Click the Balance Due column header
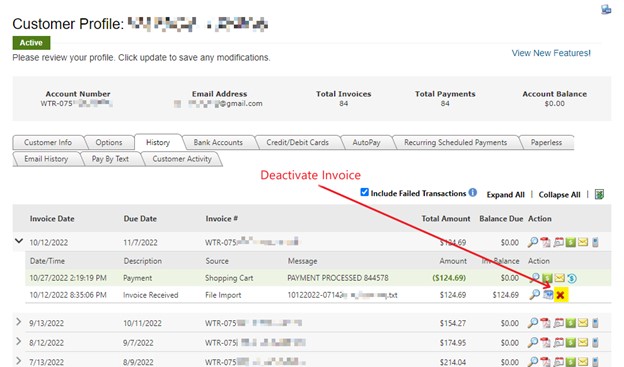Screen dimensions: 624x367 (x=501, y=219)
